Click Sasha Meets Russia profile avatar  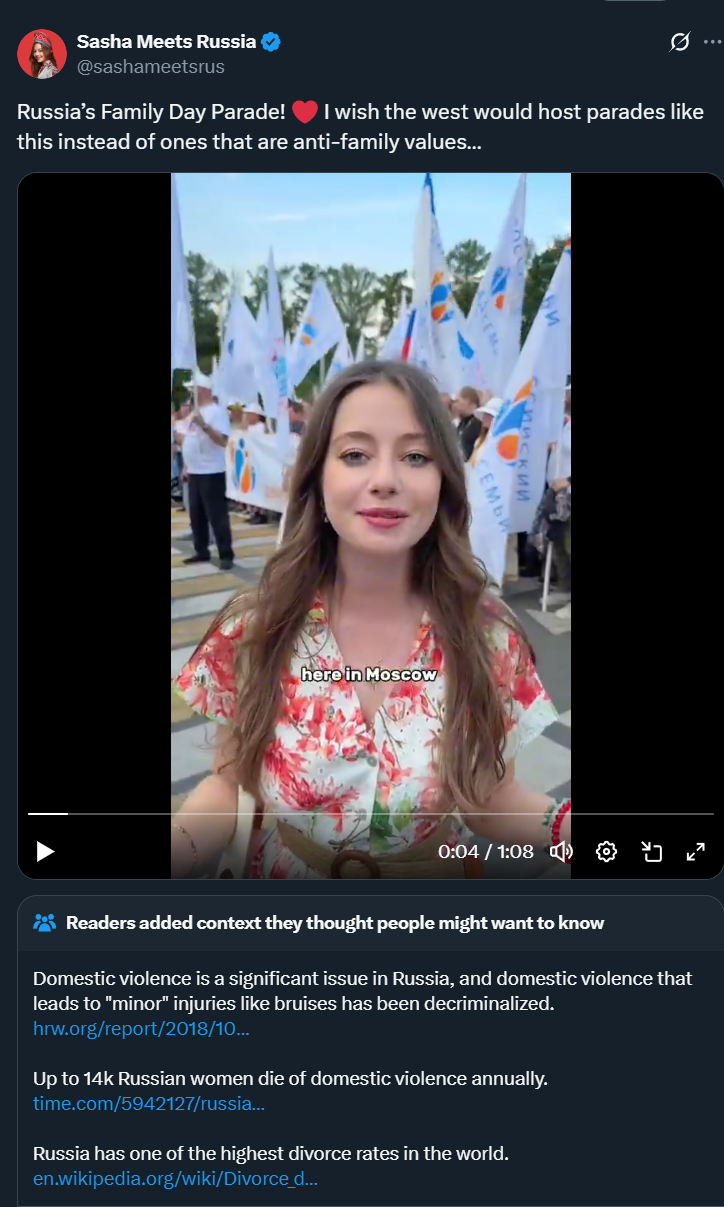[42, 54]
